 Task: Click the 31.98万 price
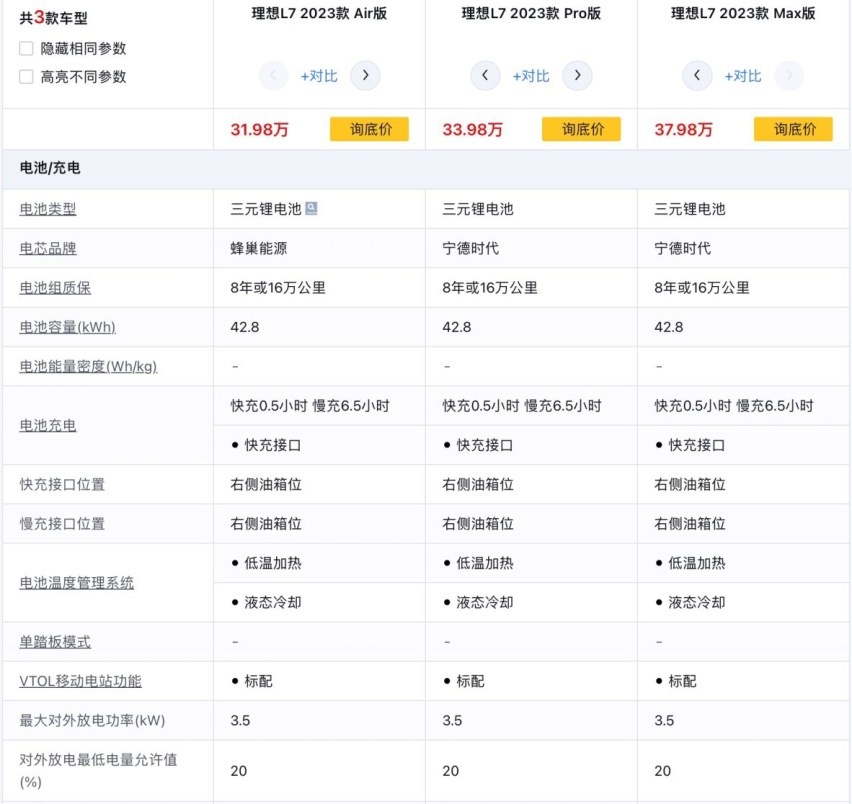coord(259,130)
